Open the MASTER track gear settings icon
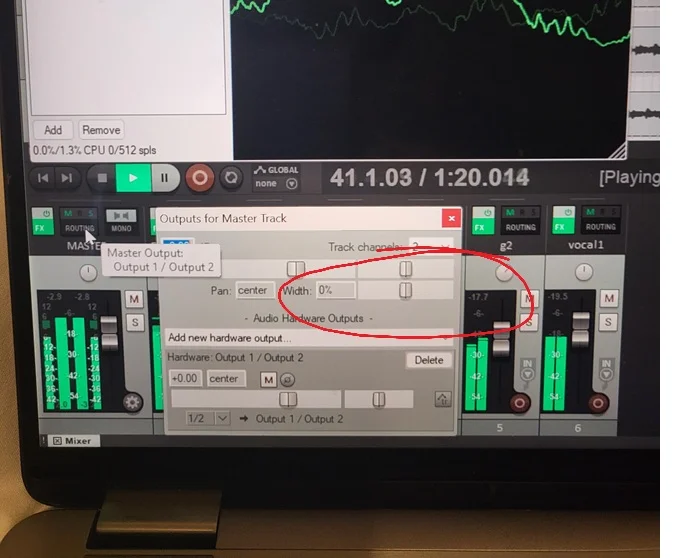Screen dimensions: 673x558 point(132,402)
